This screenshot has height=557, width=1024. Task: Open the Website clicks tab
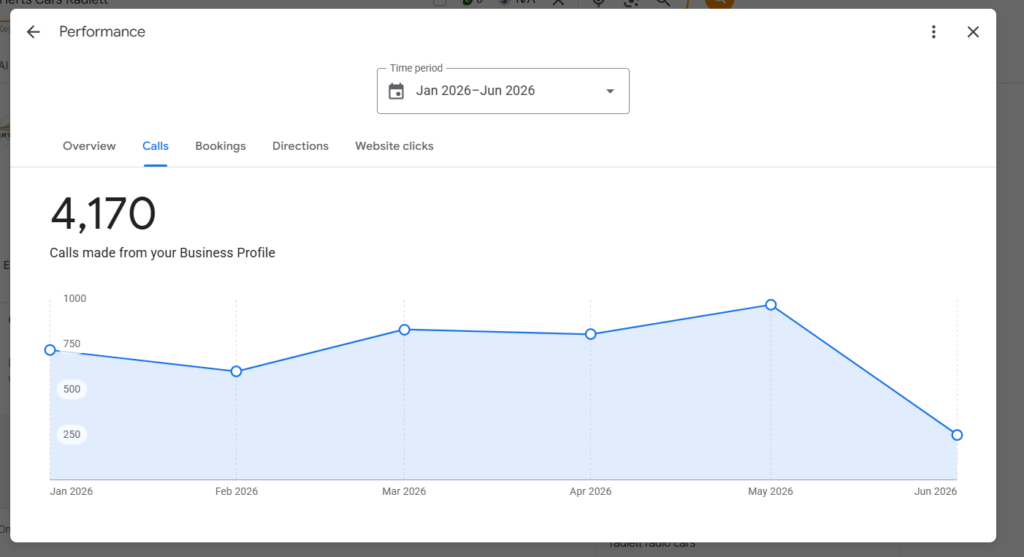point(394,146)
